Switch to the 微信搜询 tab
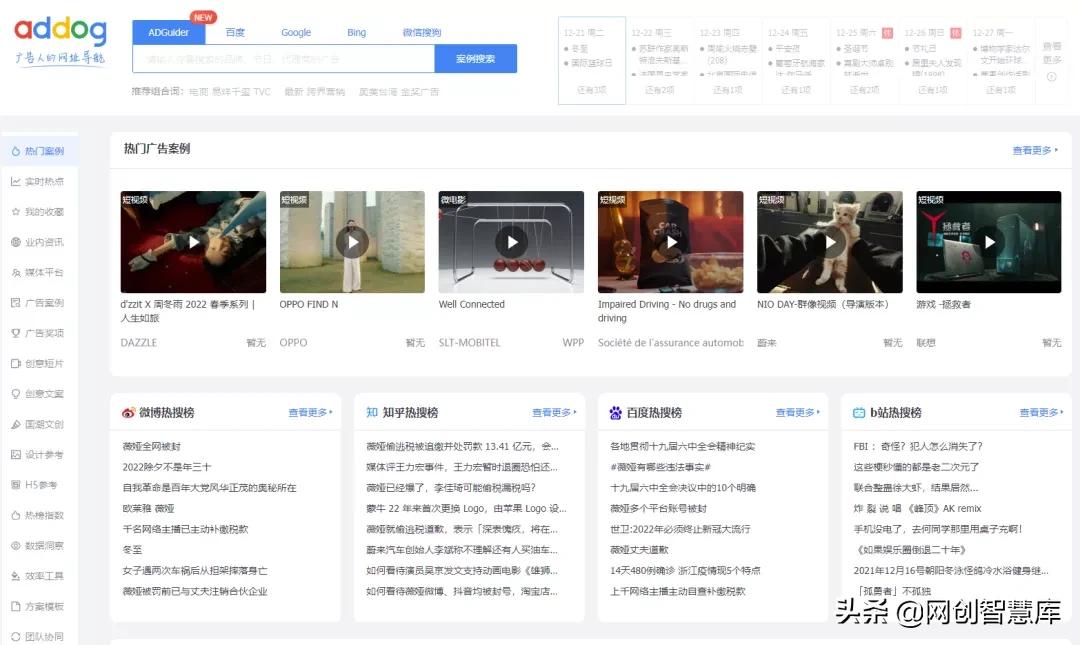 pos(421,31)
